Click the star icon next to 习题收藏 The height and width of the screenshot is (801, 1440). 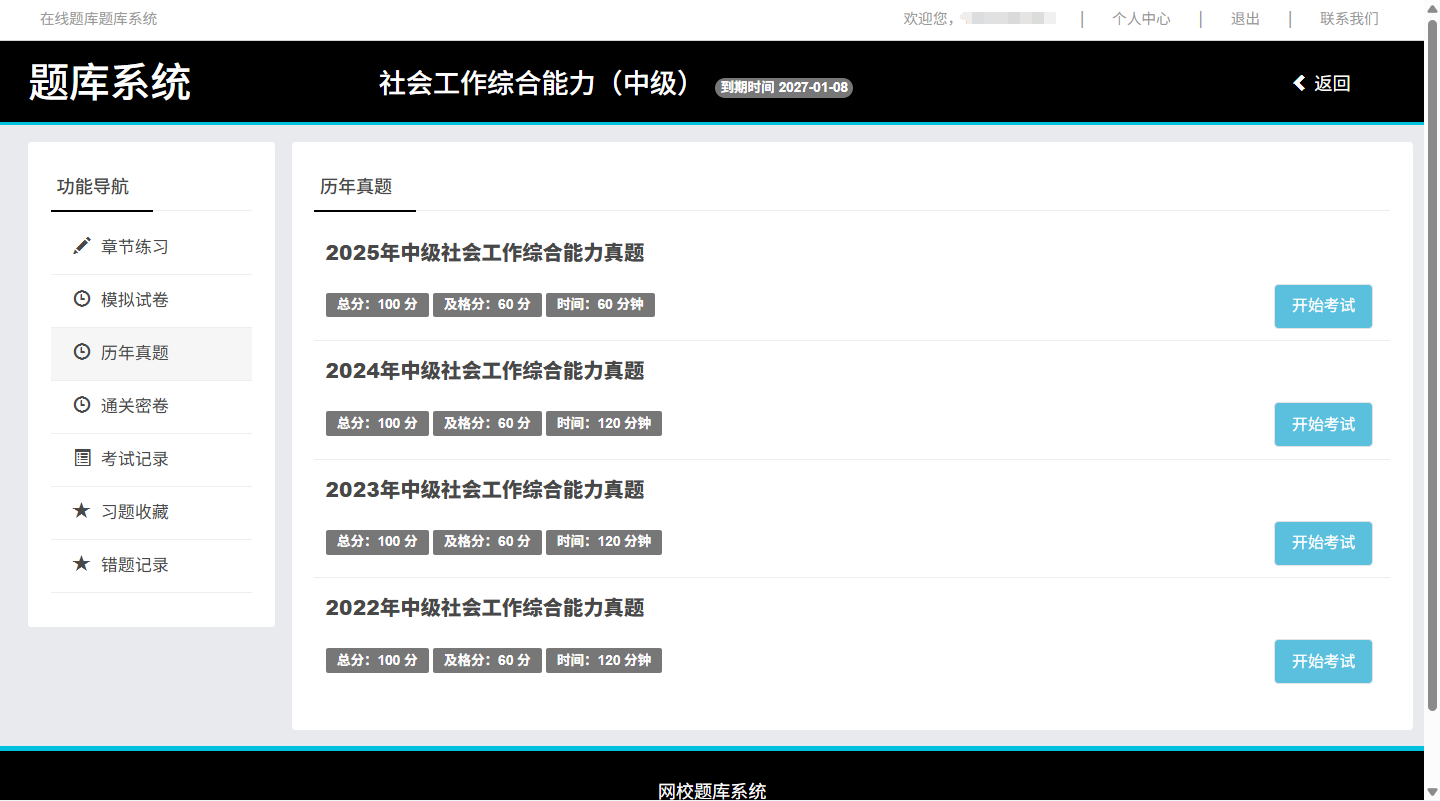(x=82, y=511)
